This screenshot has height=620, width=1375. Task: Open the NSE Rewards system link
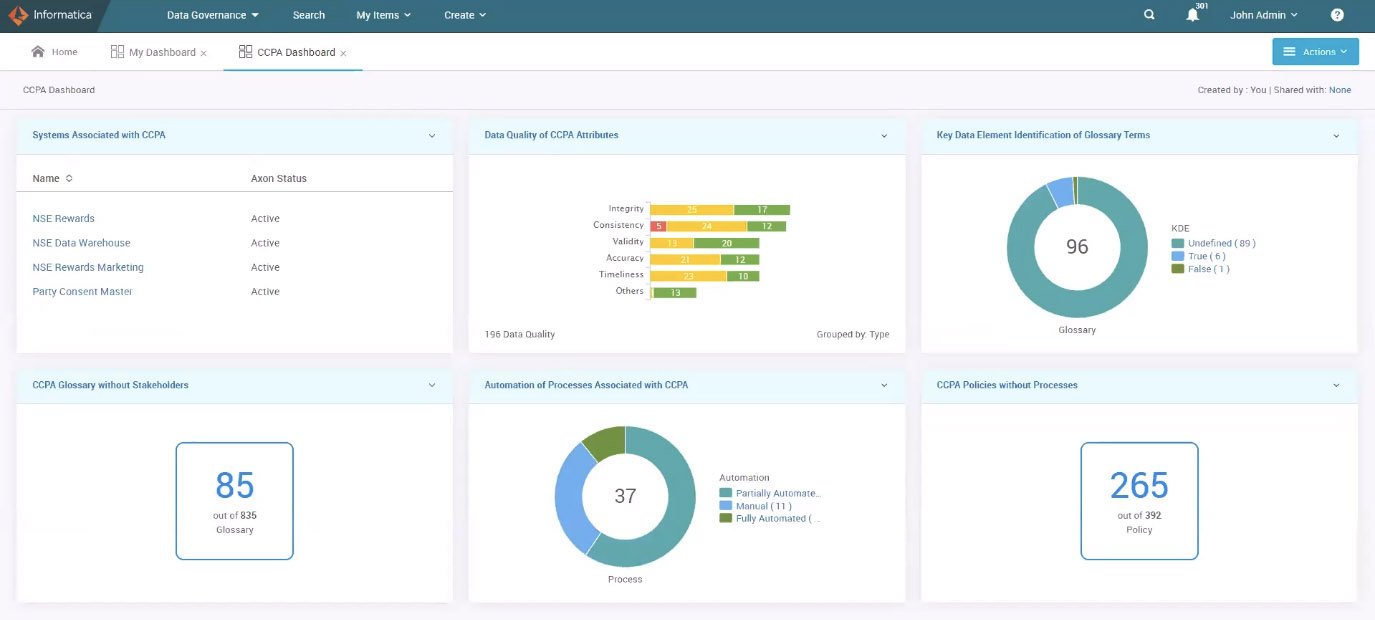point(64,218)
